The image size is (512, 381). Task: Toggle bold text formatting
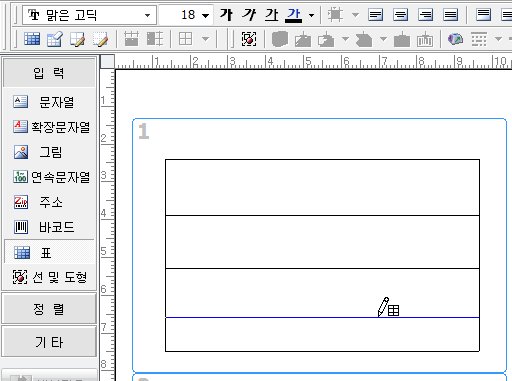pyautogui.click(x=227, y=15)
